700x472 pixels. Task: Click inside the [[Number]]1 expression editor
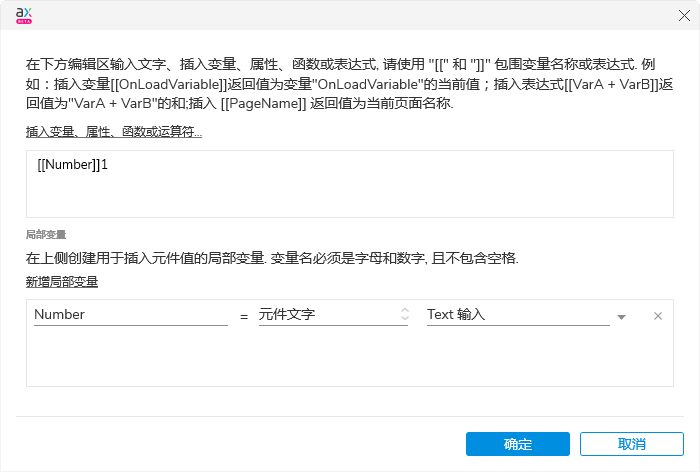pyautogui.click(x=350, y=184)
